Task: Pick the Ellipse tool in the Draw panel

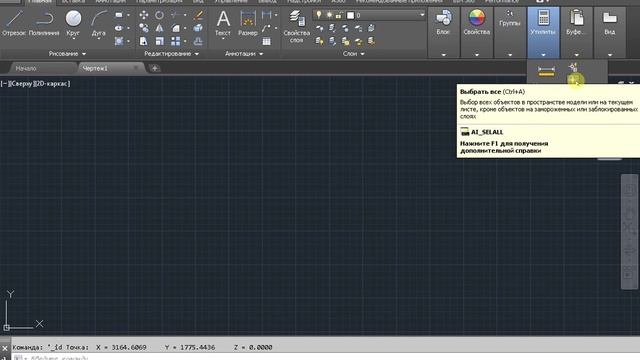Action: pos(118,28)
